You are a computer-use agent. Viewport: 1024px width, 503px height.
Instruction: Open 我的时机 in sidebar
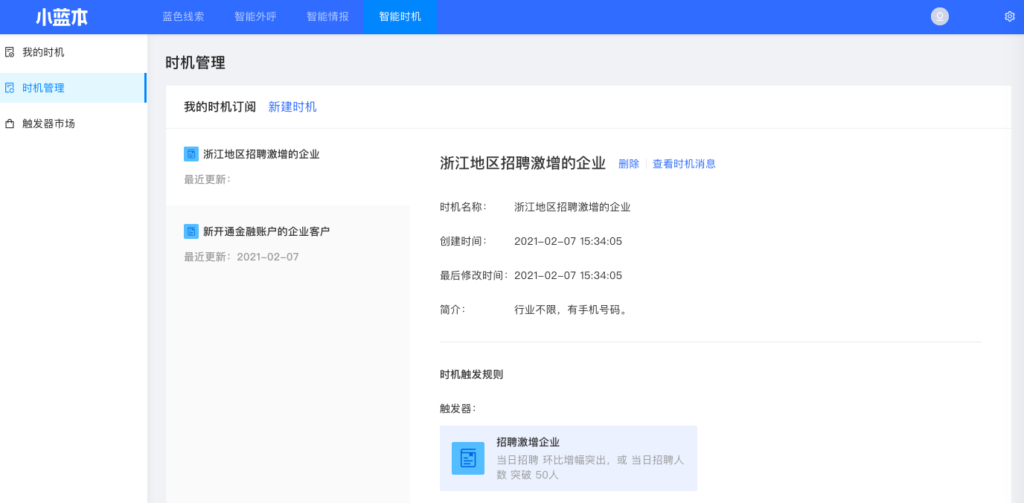point(43,52)
